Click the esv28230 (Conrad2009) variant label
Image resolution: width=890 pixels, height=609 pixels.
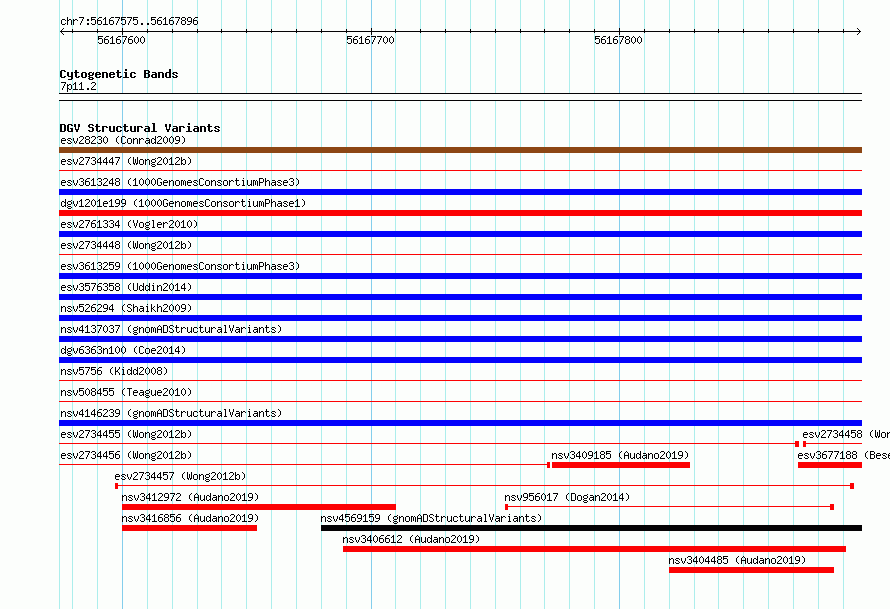click(x=123, y=140)
